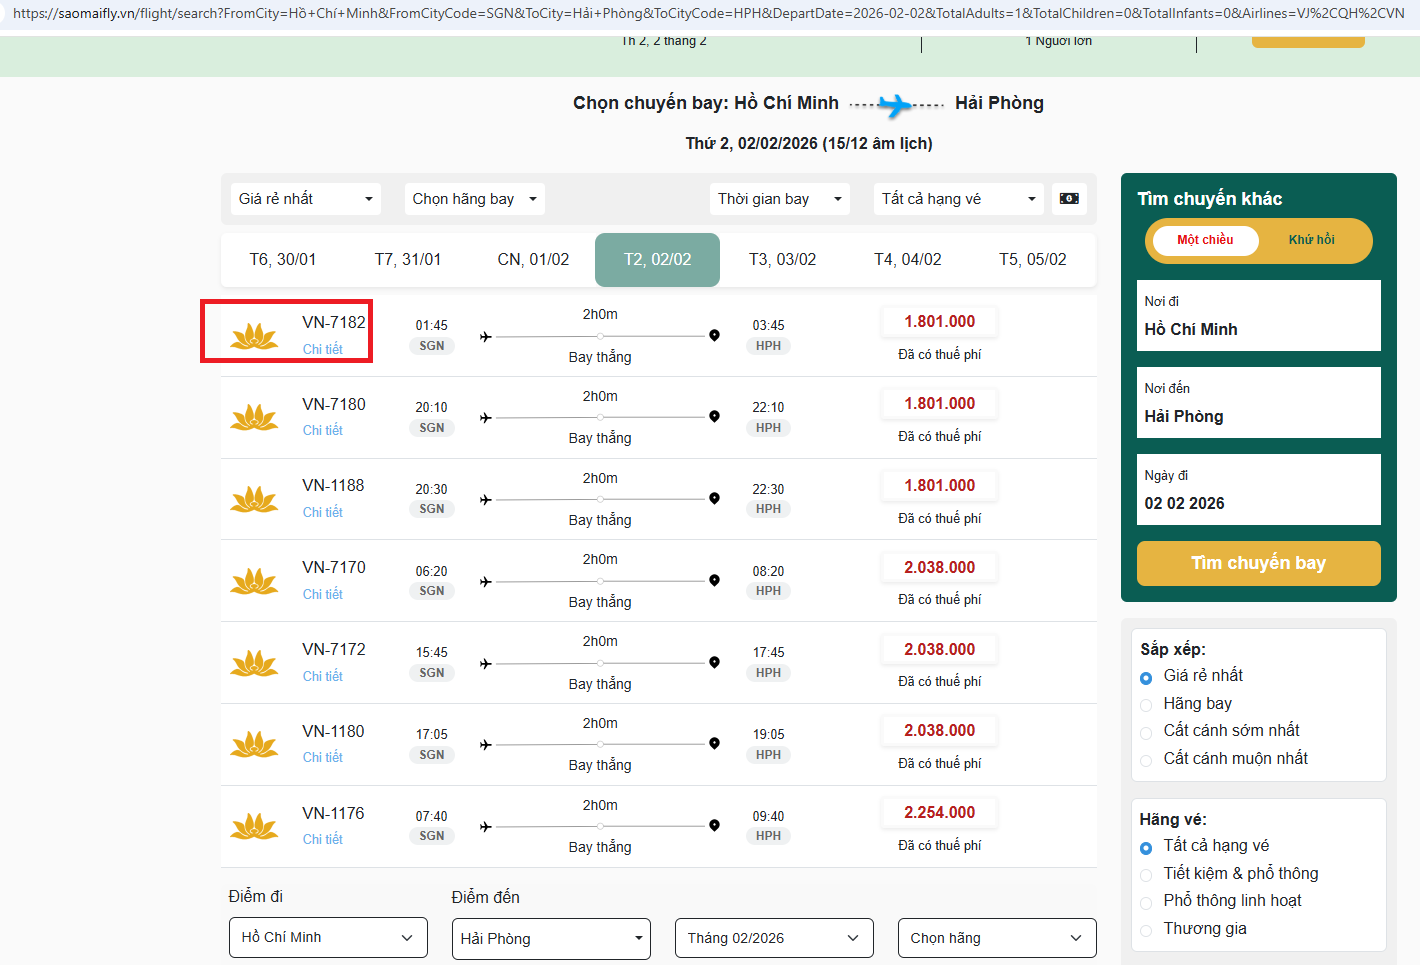Choose 'Thương gia' ticket class radio

pos(1146,930)
